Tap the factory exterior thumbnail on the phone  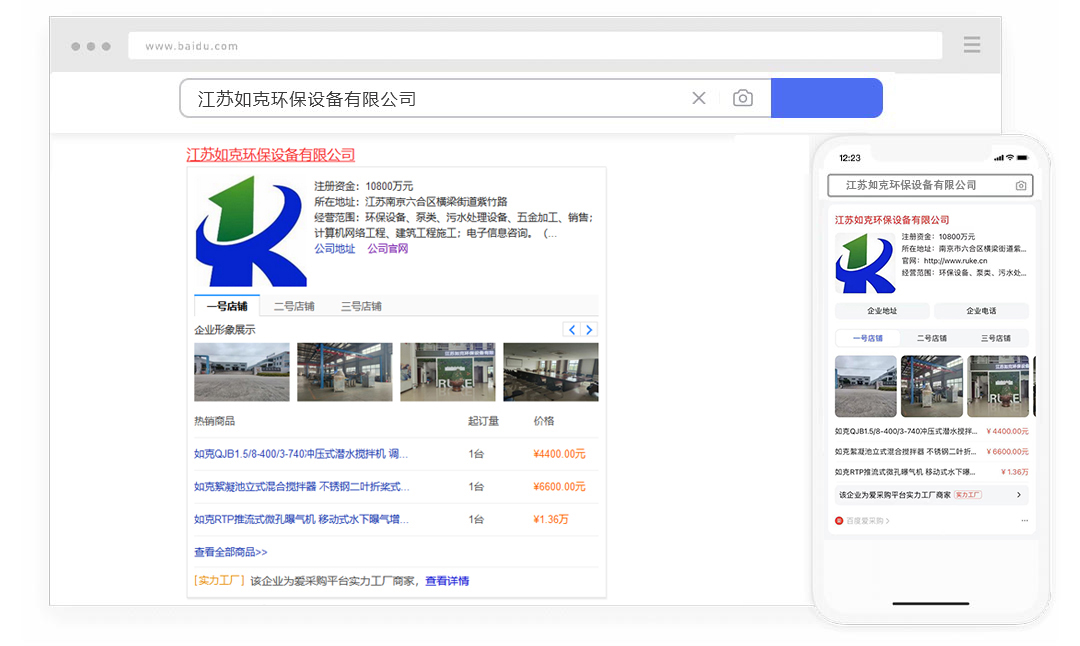click(866, 386)
